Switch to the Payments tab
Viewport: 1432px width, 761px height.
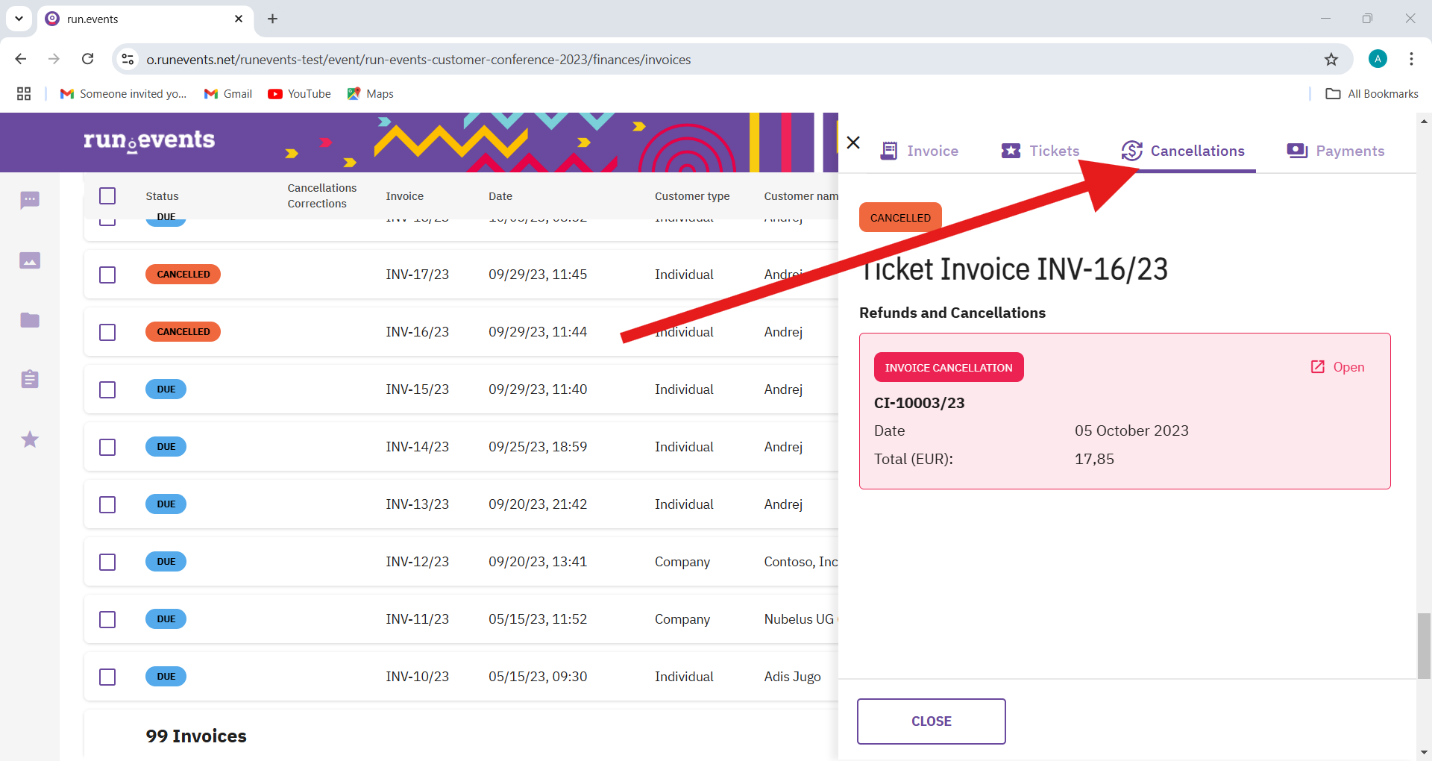1336,151
